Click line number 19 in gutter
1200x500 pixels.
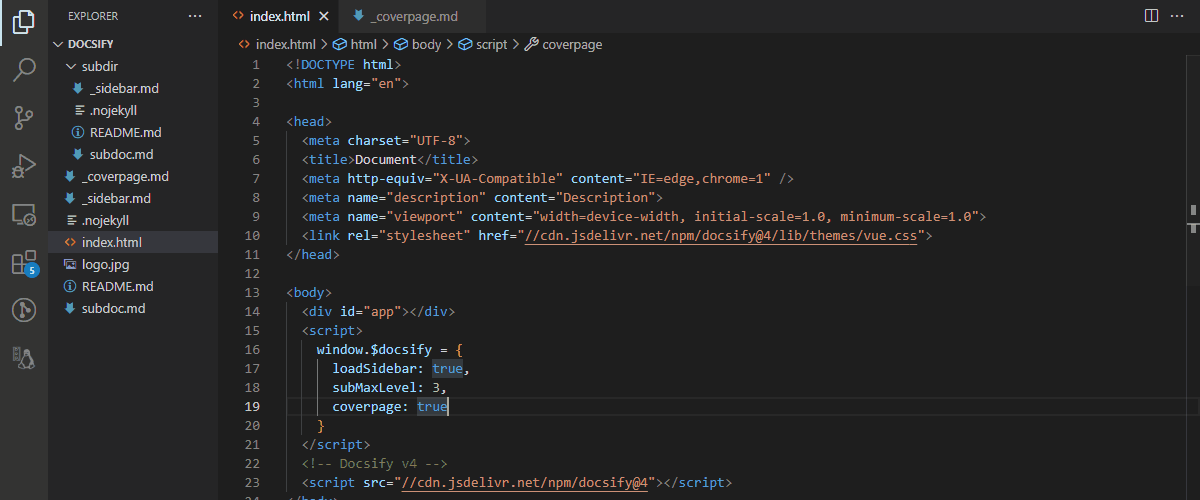tap(251, 406)
